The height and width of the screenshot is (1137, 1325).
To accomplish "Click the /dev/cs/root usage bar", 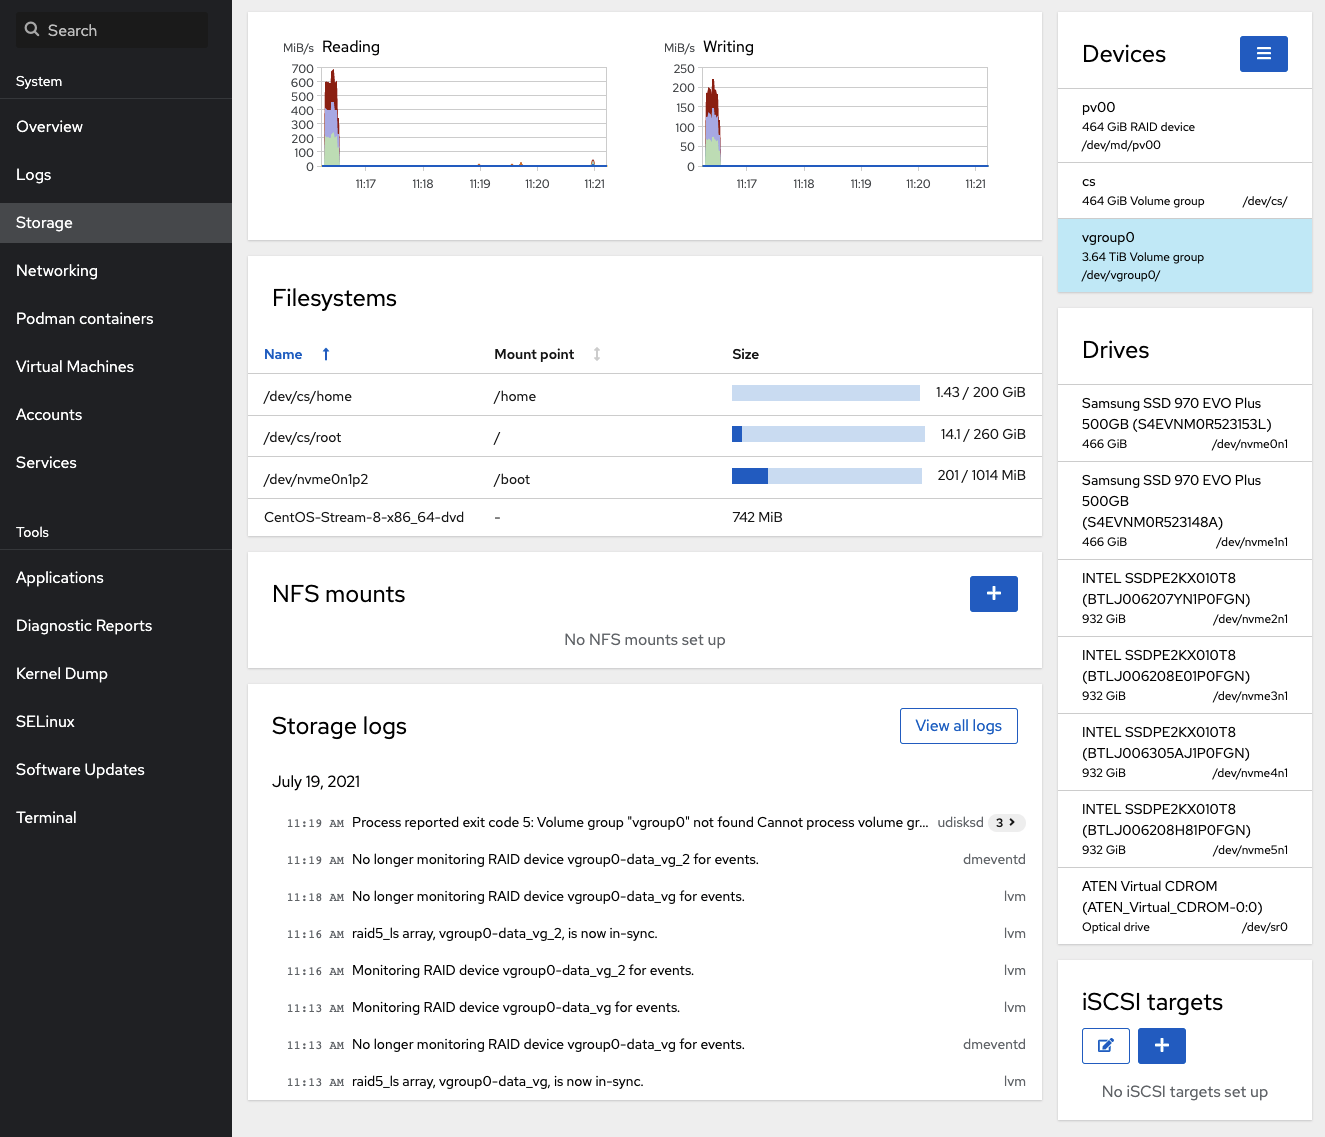I will tap(828, 434).
